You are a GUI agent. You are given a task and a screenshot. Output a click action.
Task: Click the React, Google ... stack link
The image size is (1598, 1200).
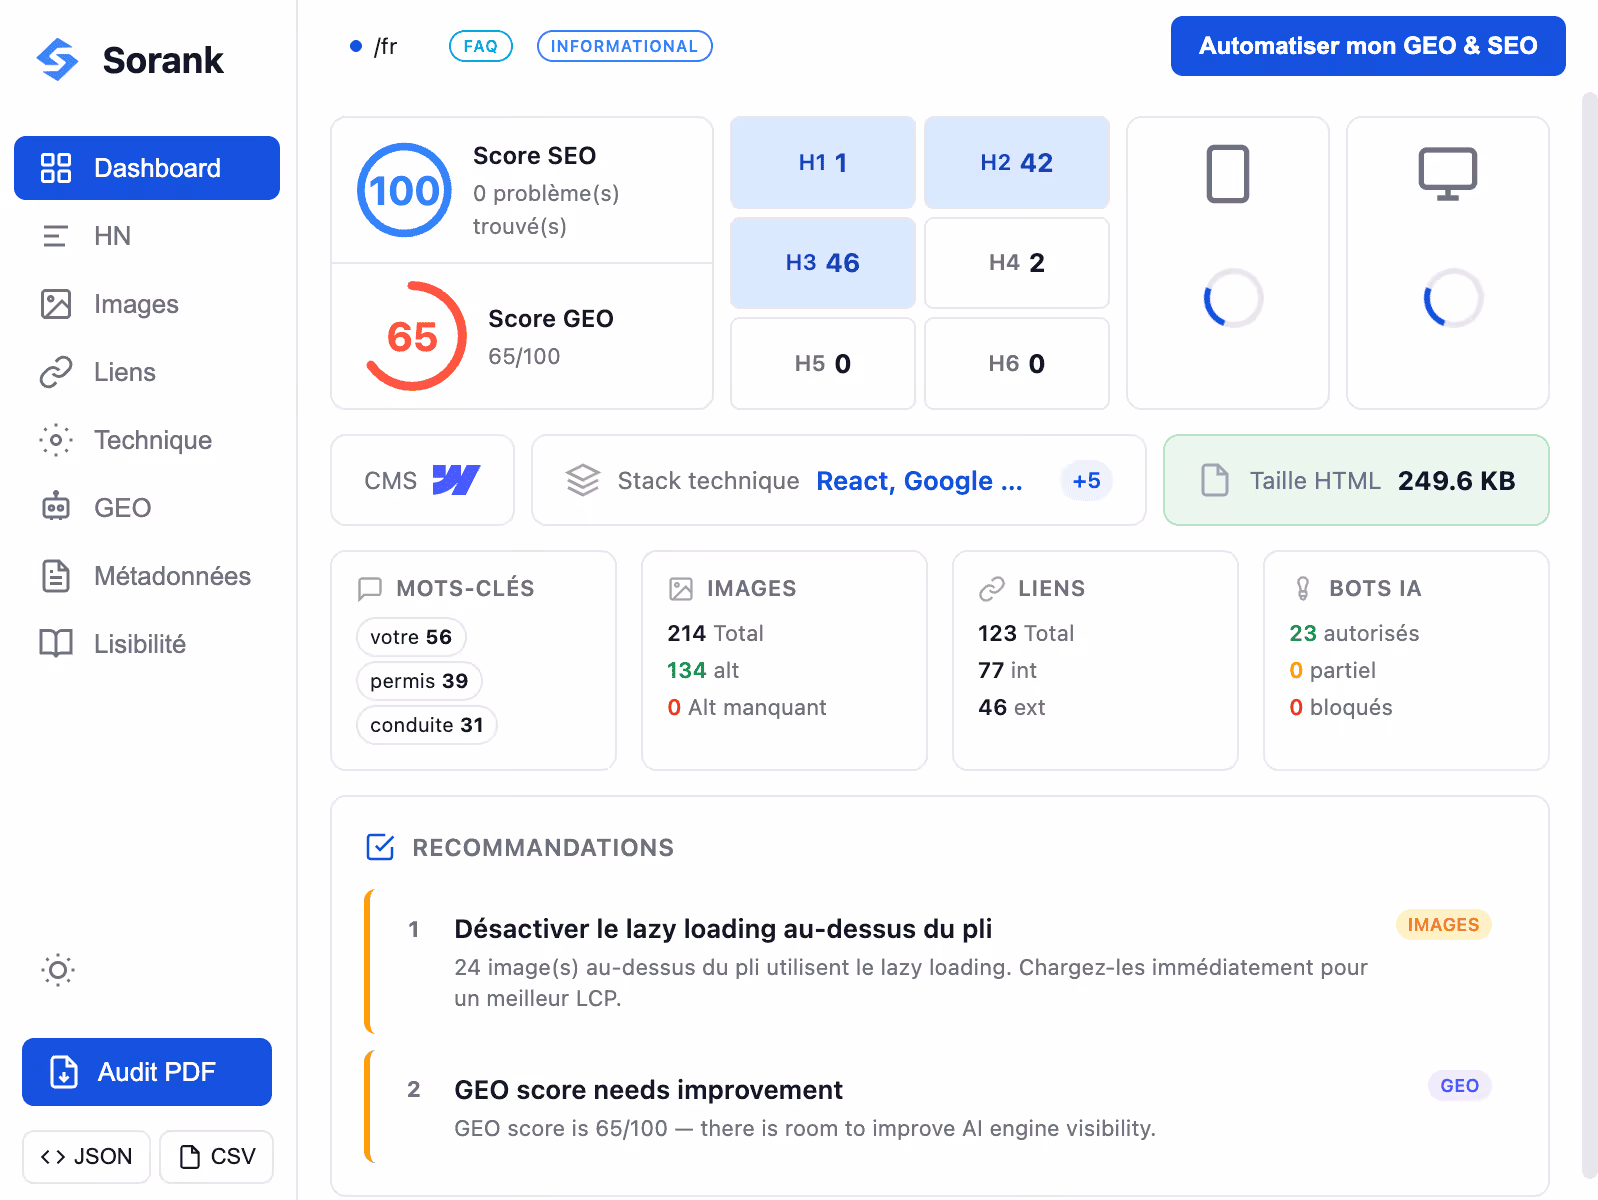click(x=919, y=481)
